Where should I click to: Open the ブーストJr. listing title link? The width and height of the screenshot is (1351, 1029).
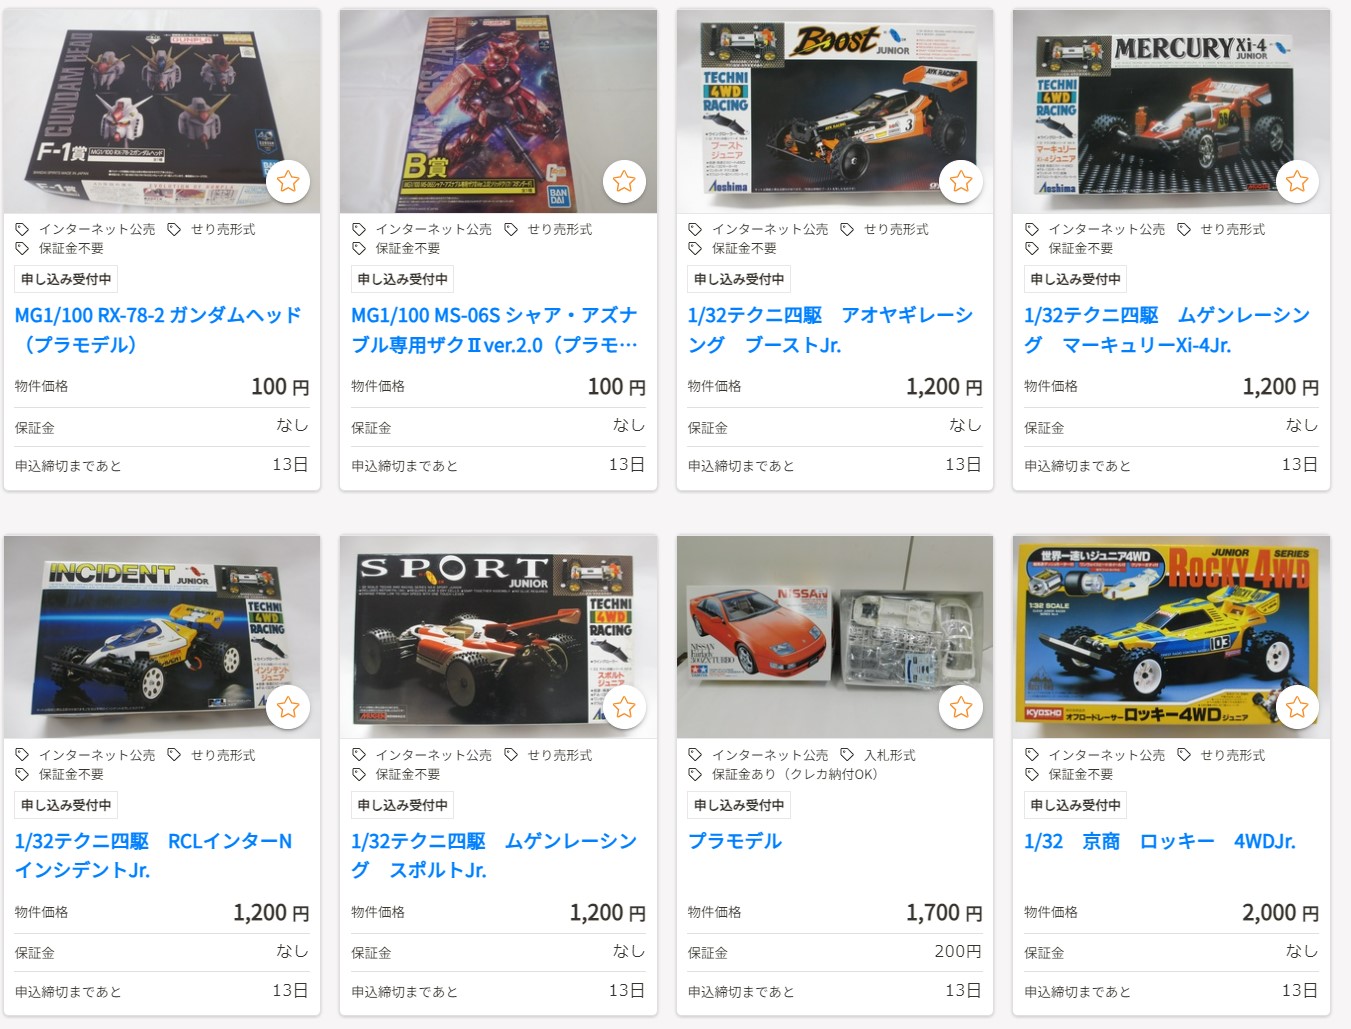[x=830, y=330]
